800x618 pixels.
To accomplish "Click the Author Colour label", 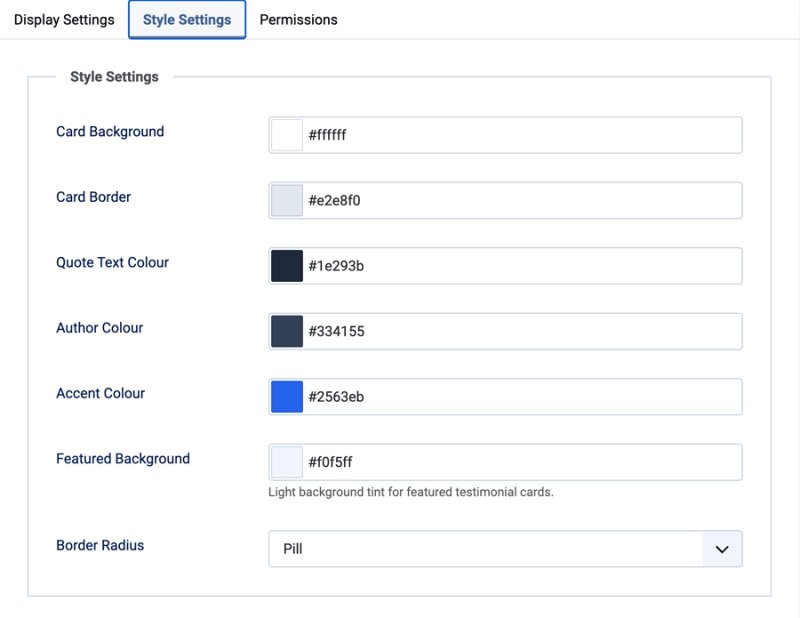I will pyautogui.click(x=99, y=328).
